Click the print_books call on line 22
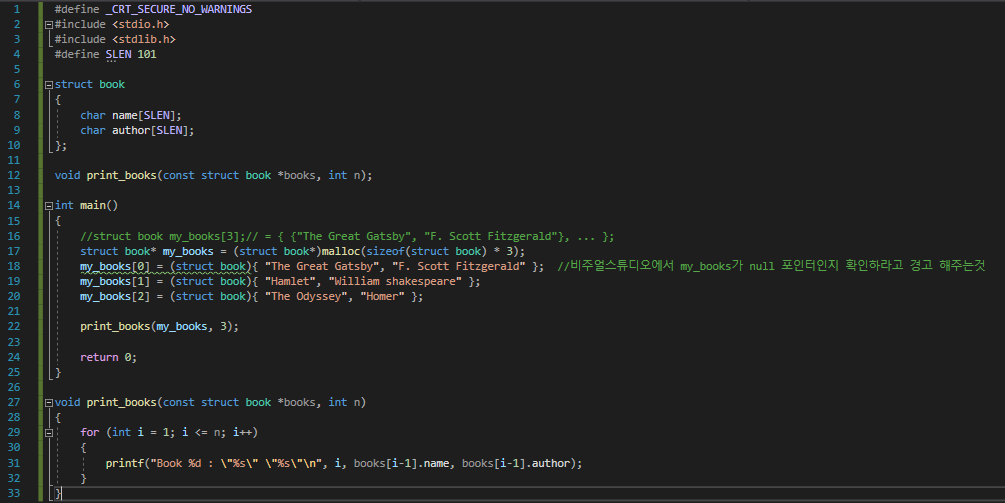Image resolution: width=1005 pixels, height=503 pixels. pyautogui.click(x=115, y=326)
